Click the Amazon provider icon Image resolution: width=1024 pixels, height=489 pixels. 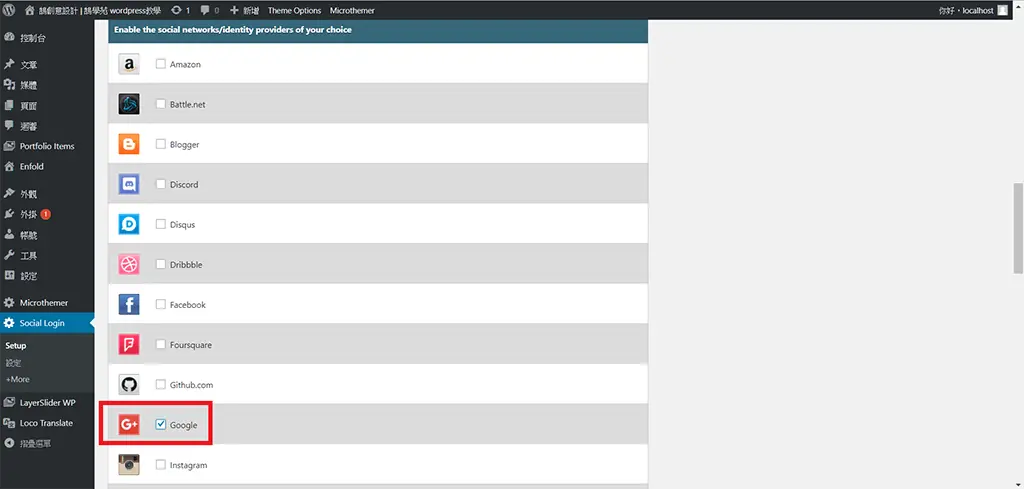coord(129,64)
